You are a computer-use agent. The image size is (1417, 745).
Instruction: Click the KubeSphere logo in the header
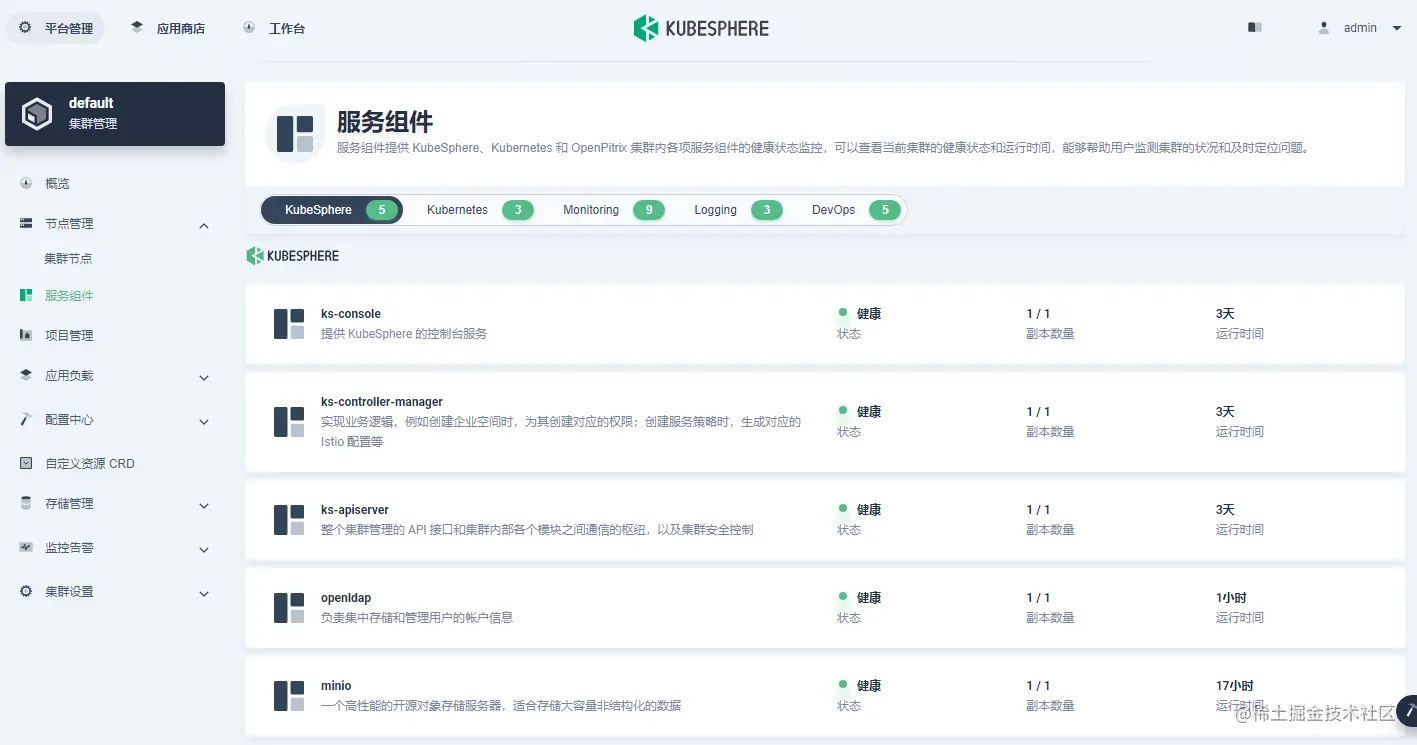pos(701,28)
